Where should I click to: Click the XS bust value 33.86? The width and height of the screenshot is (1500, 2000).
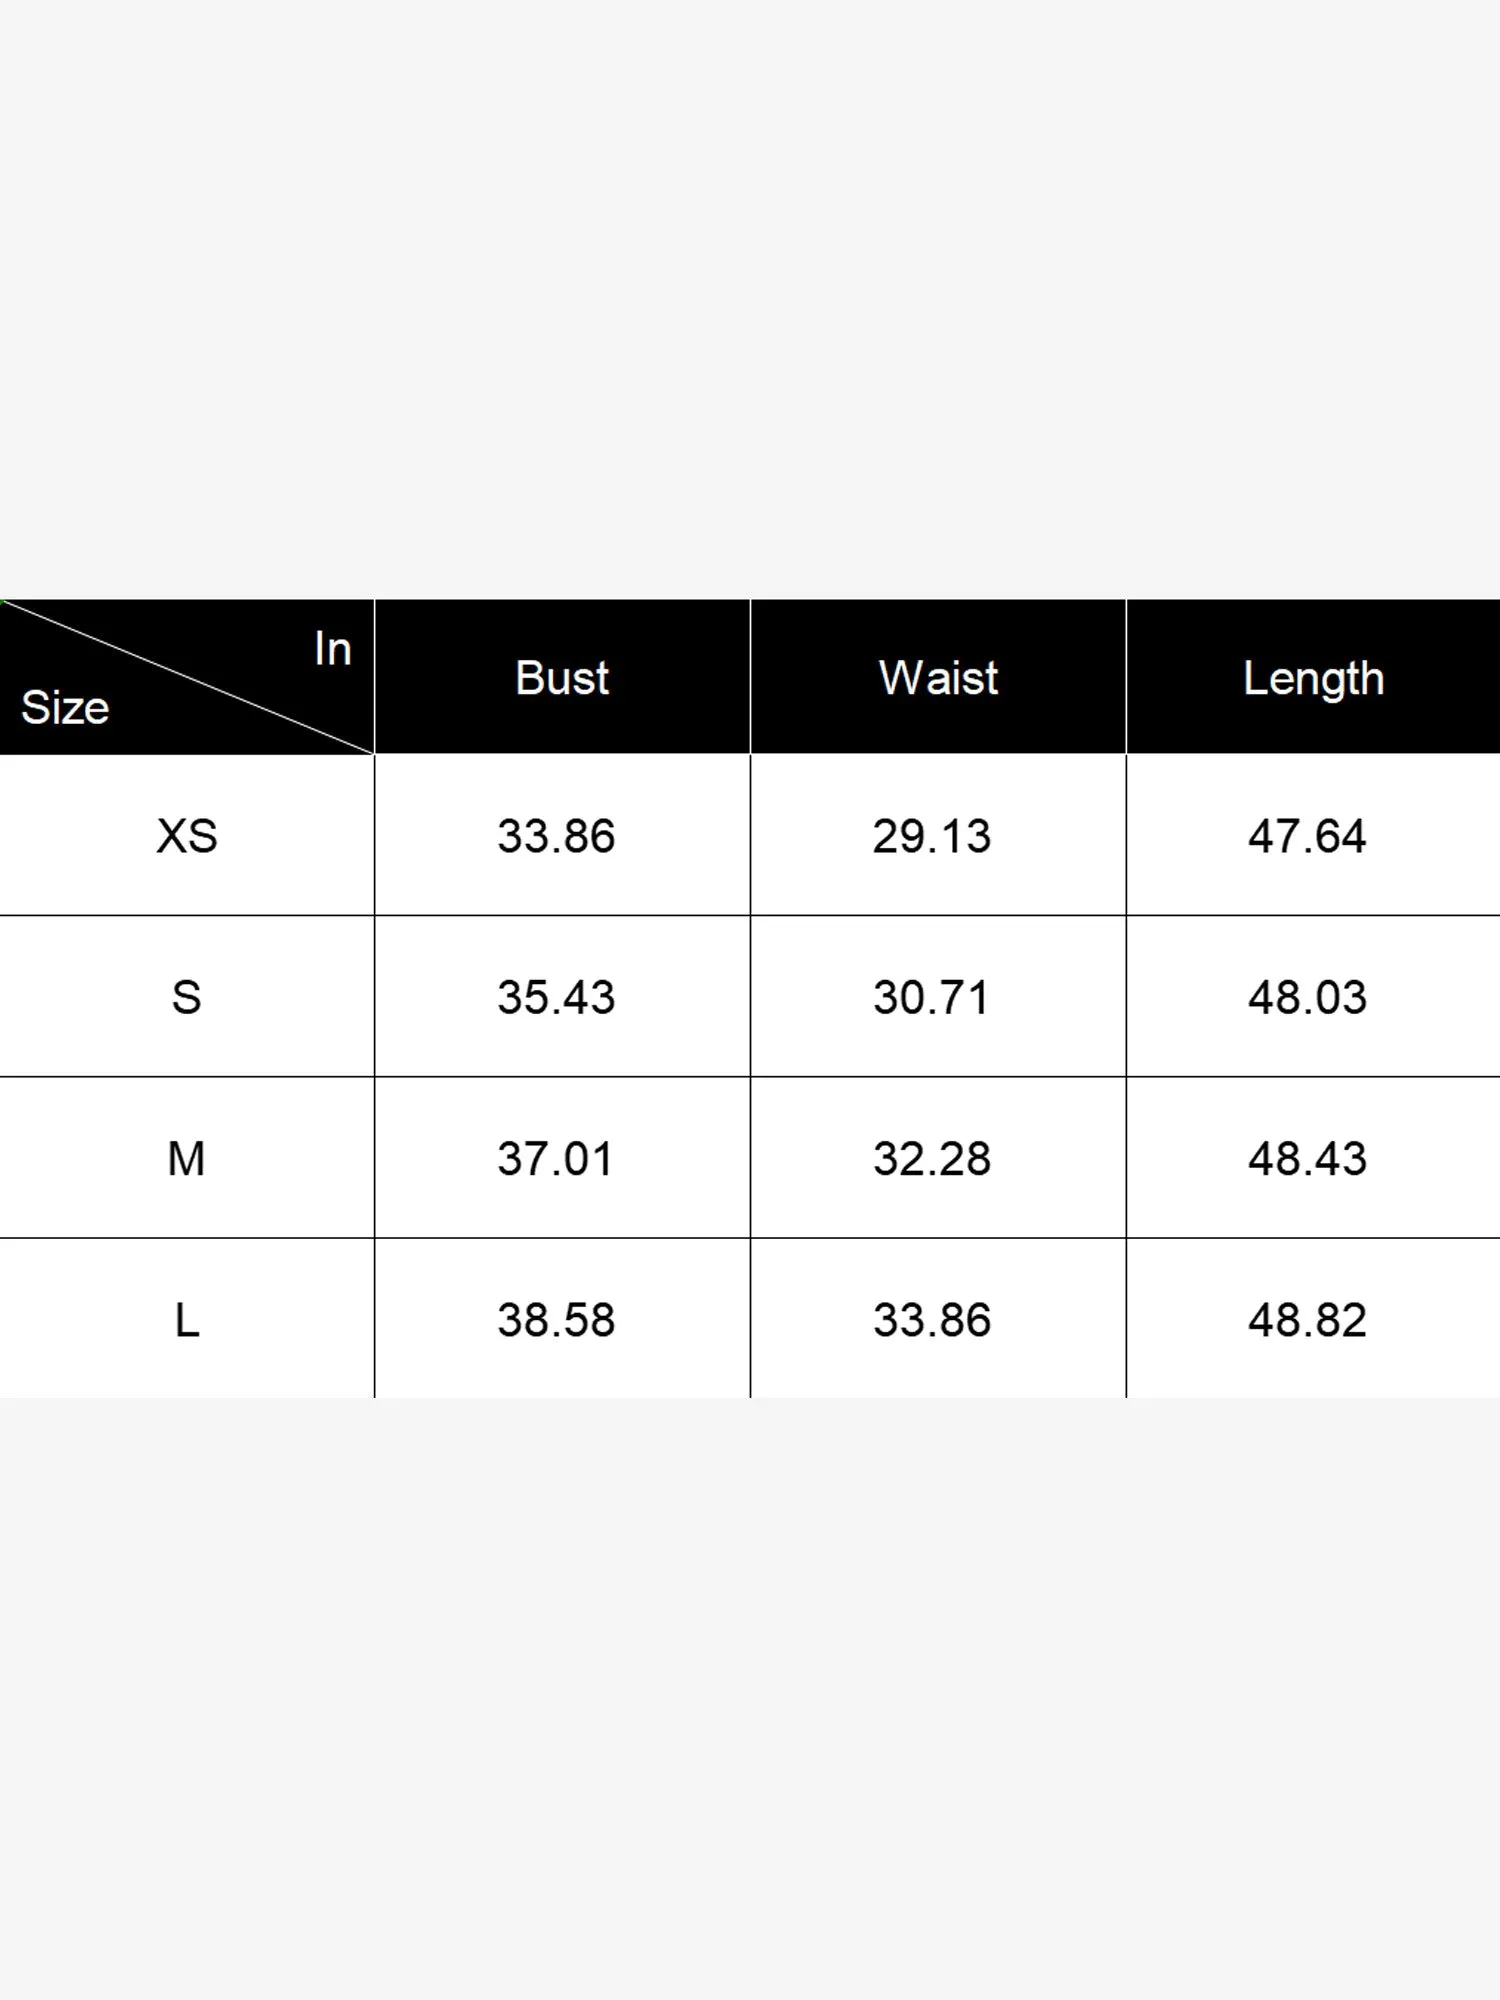[556, 836]
